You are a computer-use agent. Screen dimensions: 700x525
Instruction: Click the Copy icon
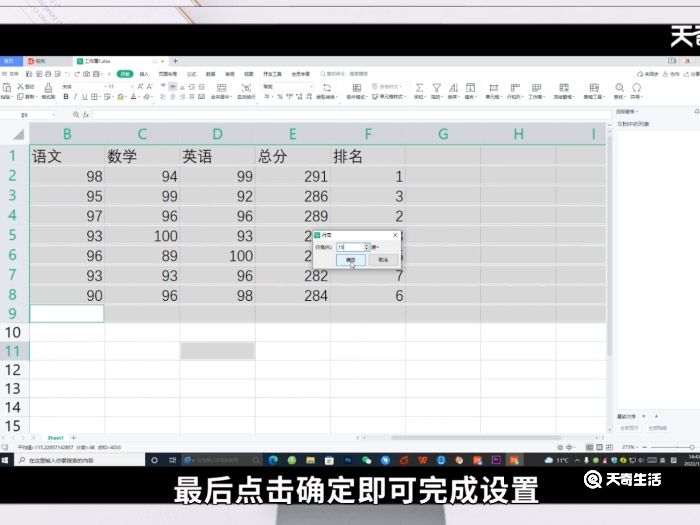20,96
